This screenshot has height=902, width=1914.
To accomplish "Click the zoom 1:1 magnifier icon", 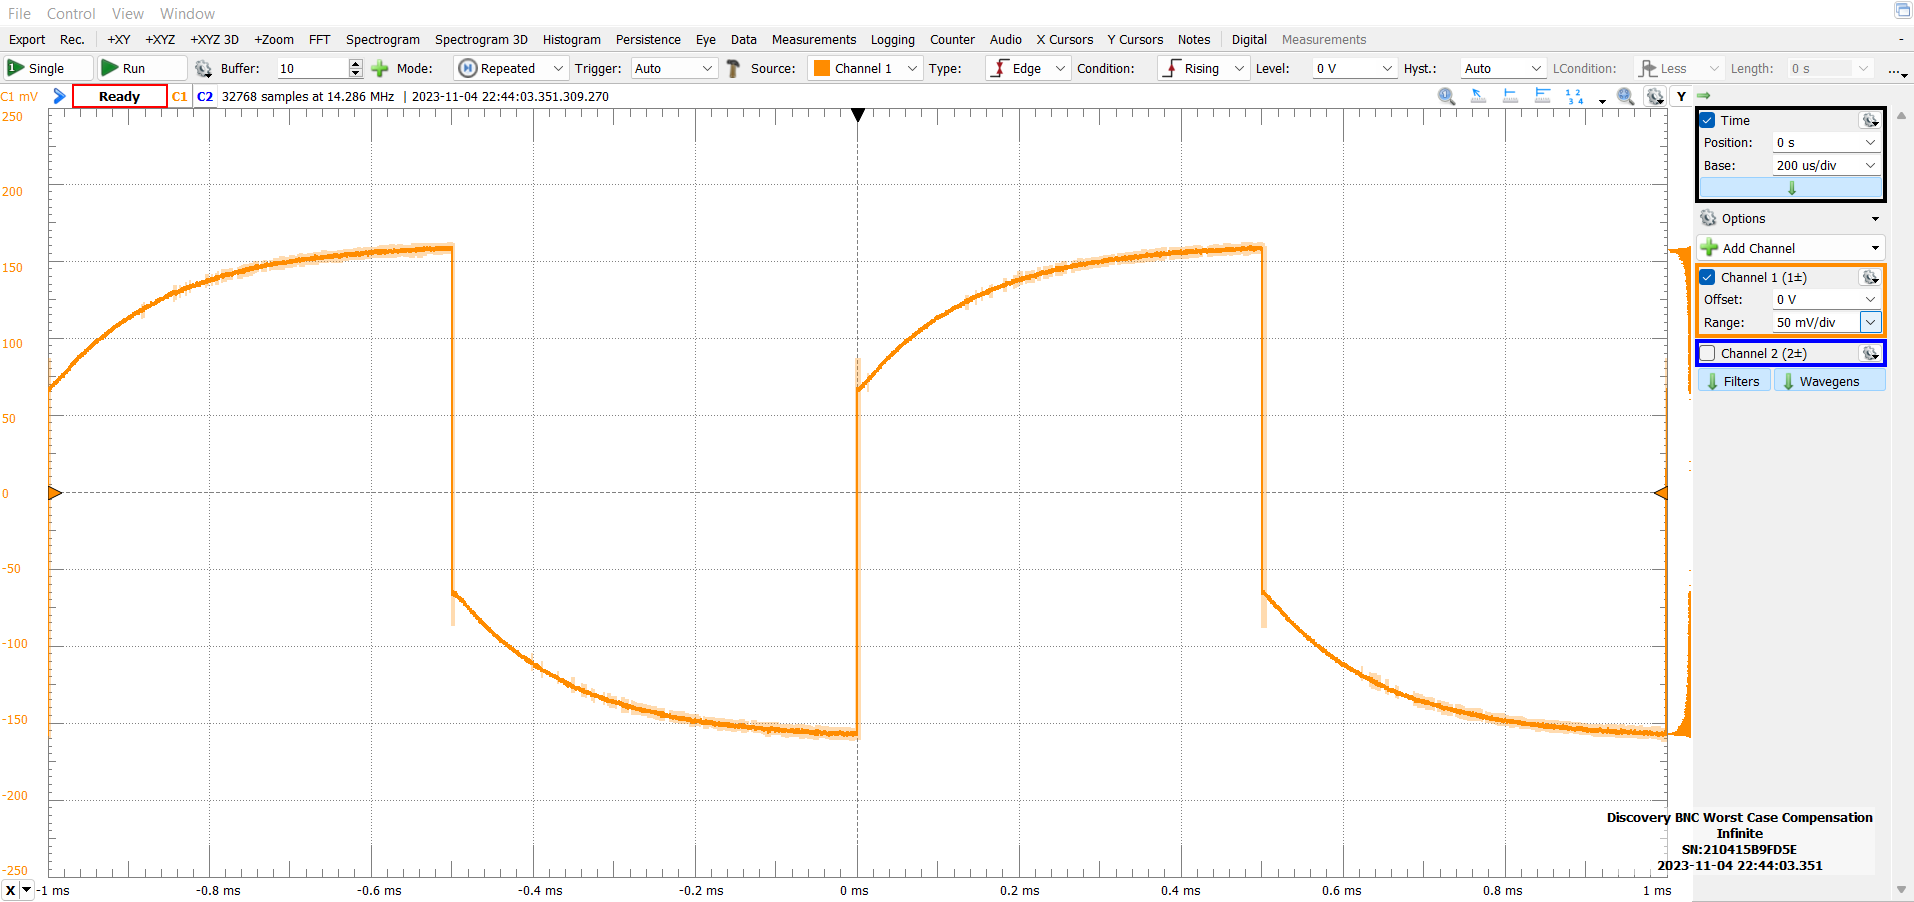I will pos(1446,96).
